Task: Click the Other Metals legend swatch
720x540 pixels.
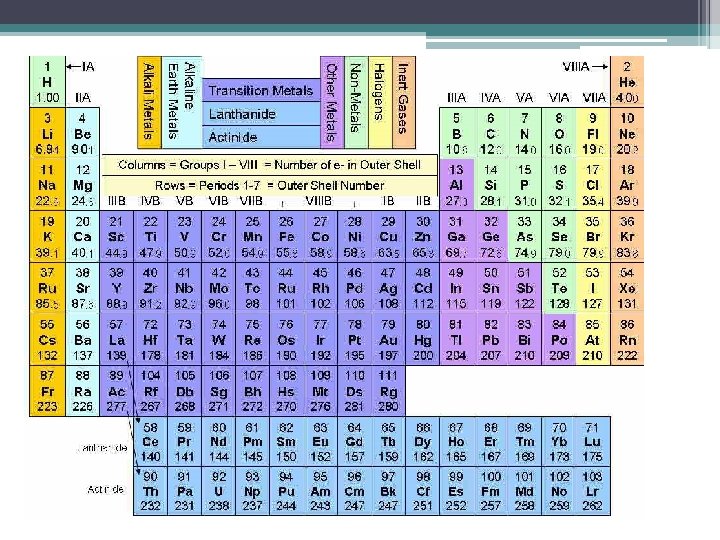Action: click(332, 102)
